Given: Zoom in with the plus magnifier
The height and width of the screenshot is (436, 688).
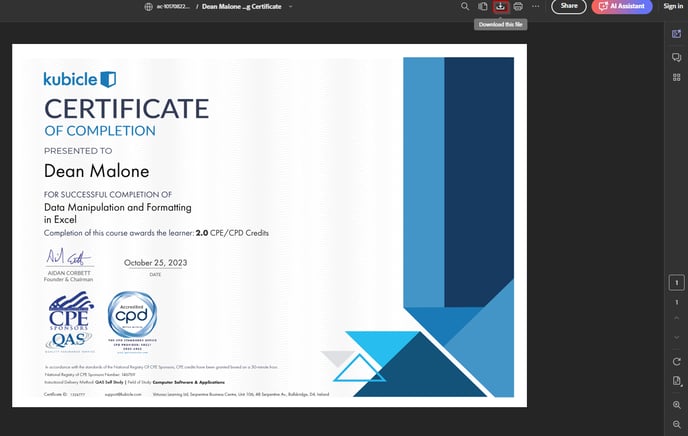Looking at the screenshot, I should tap(677, 405).
